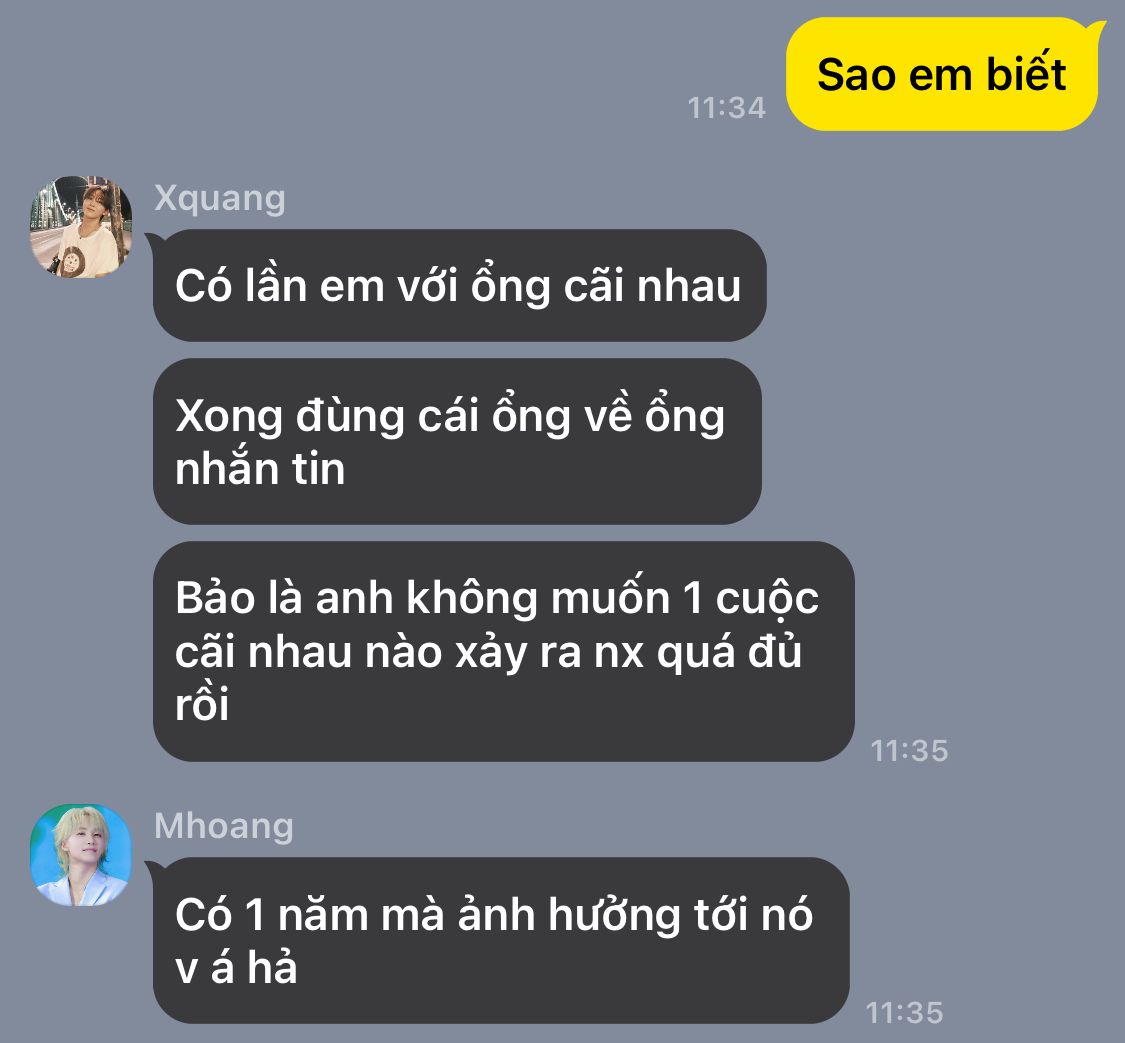Viewport: 1125px width, 1043px height.
Task: Select Mhoang's 'Có 1 năm mà ảnh hưởng' message
Action: click(x=501, y=940)
